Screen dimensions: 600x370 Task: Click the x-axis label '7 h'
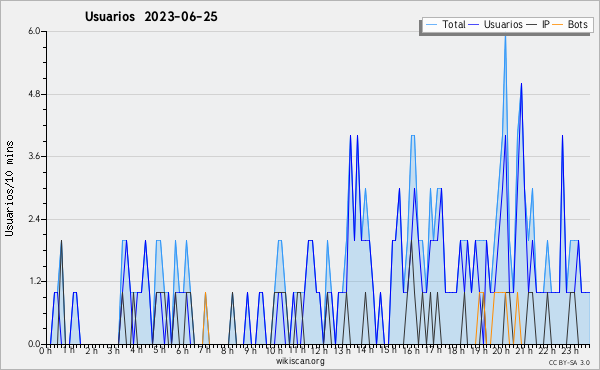click(204, 350)
